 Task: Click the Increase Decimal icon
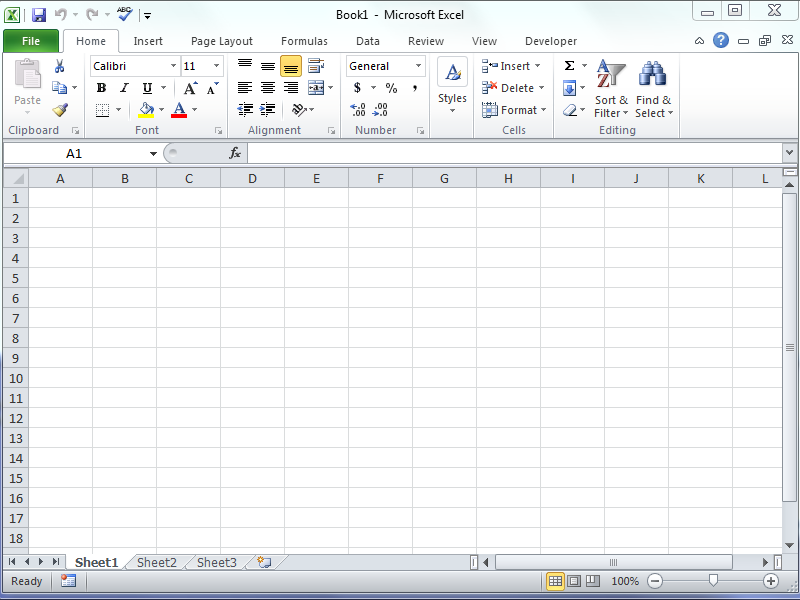click(358, 110)
